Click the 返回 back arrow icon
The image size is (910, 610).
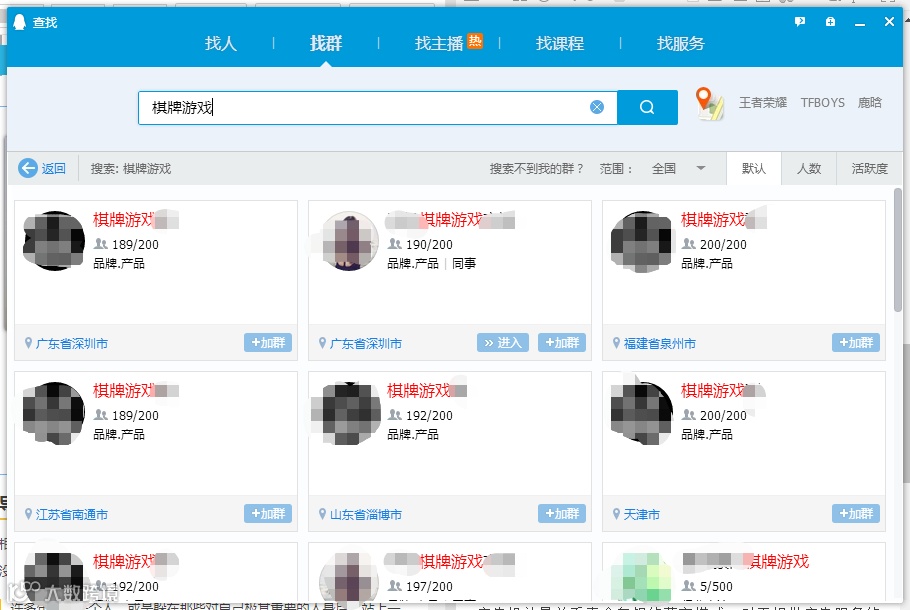click(x=28, y=168)
